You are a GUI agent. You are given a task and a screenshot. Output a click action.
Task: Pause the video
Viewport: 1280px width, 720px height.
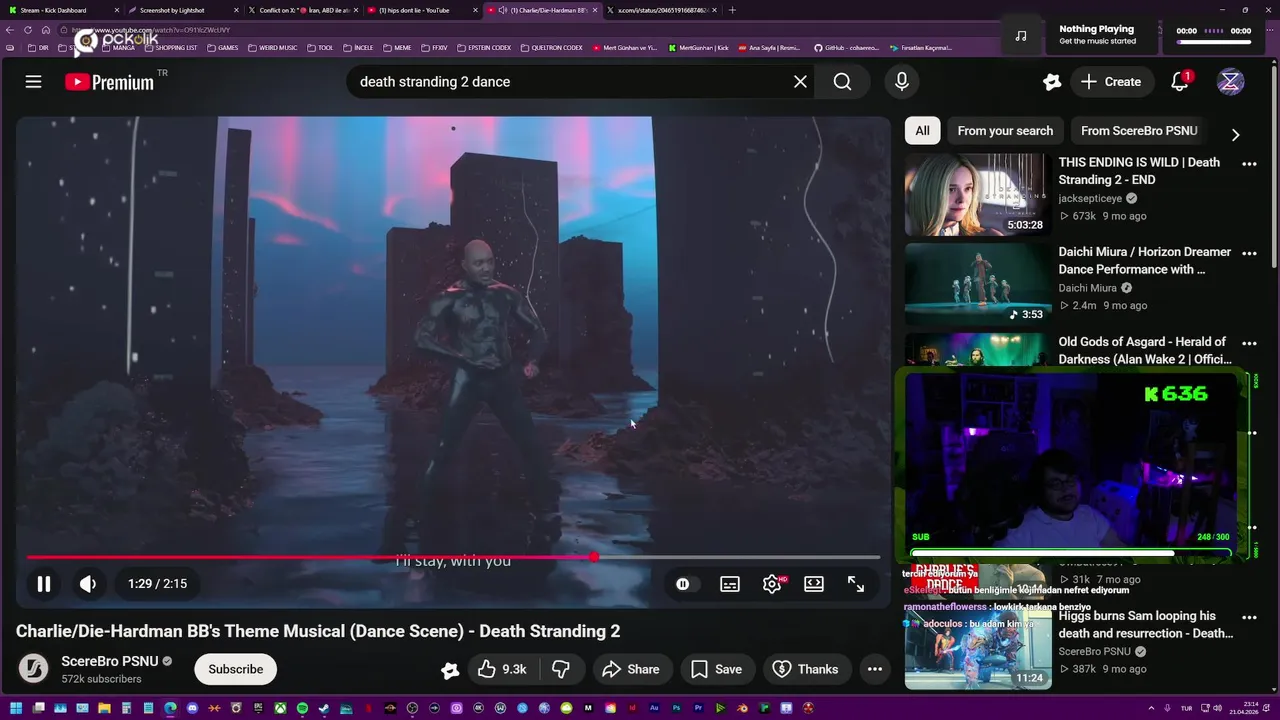44,584
